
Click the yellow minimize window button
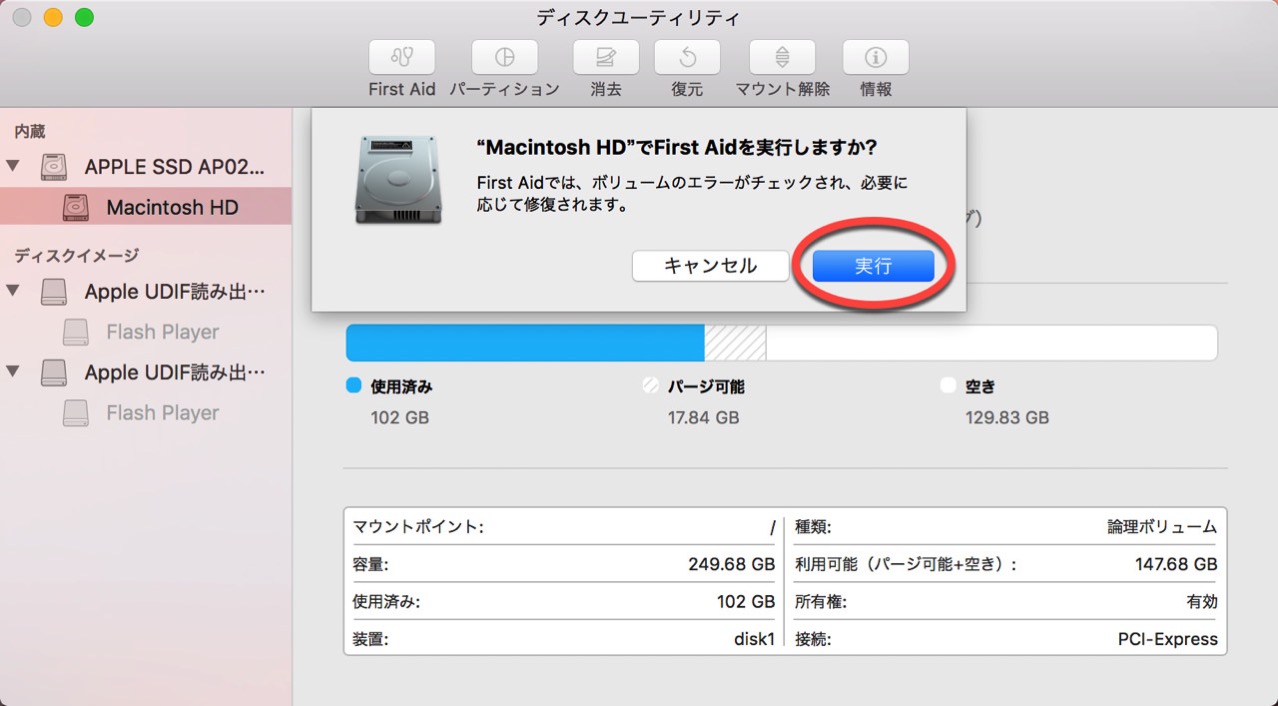pos(53,17)
